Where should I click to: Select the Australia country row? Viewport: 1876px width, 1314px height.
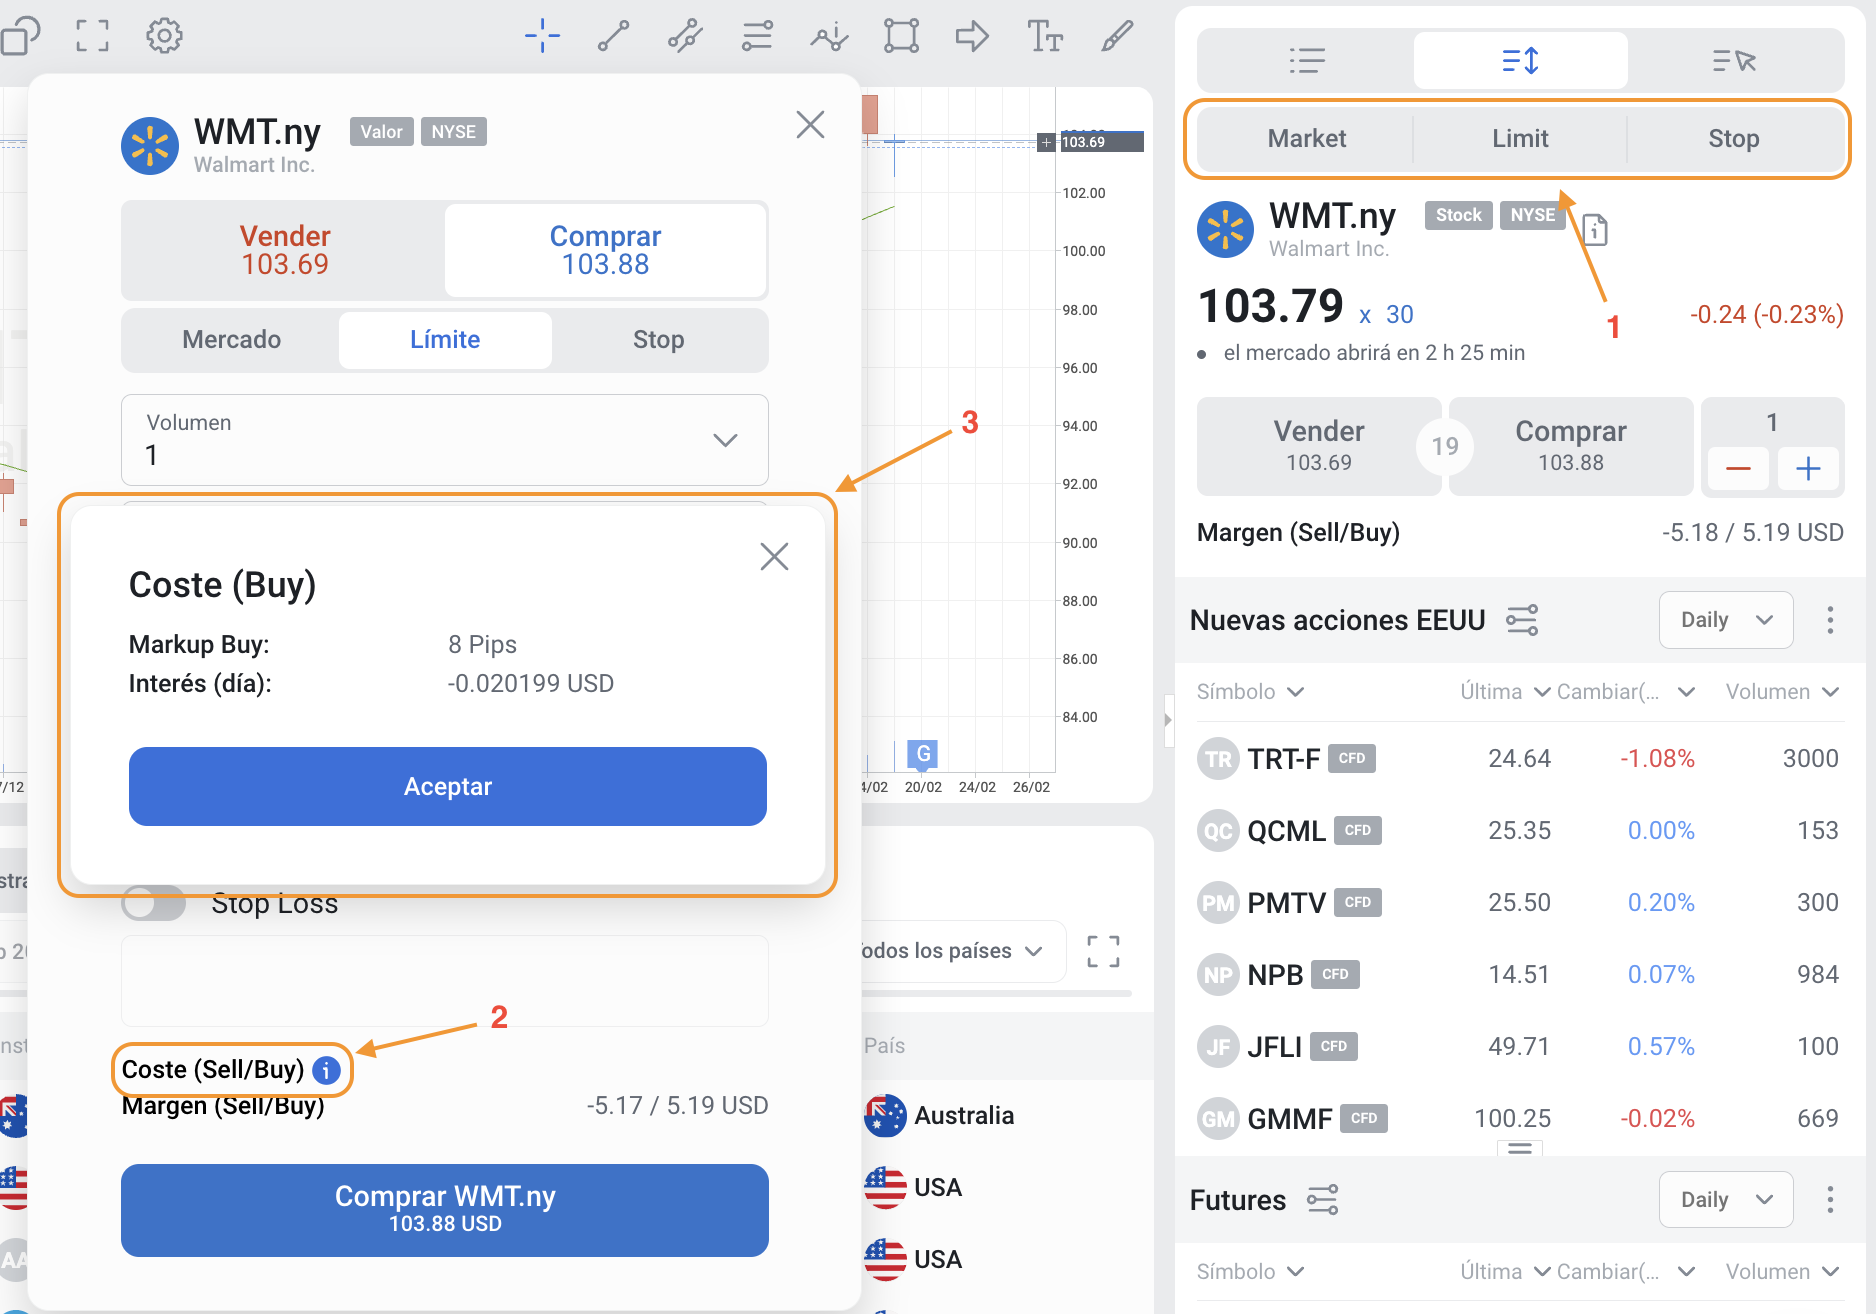[x=1005, y=1116]
